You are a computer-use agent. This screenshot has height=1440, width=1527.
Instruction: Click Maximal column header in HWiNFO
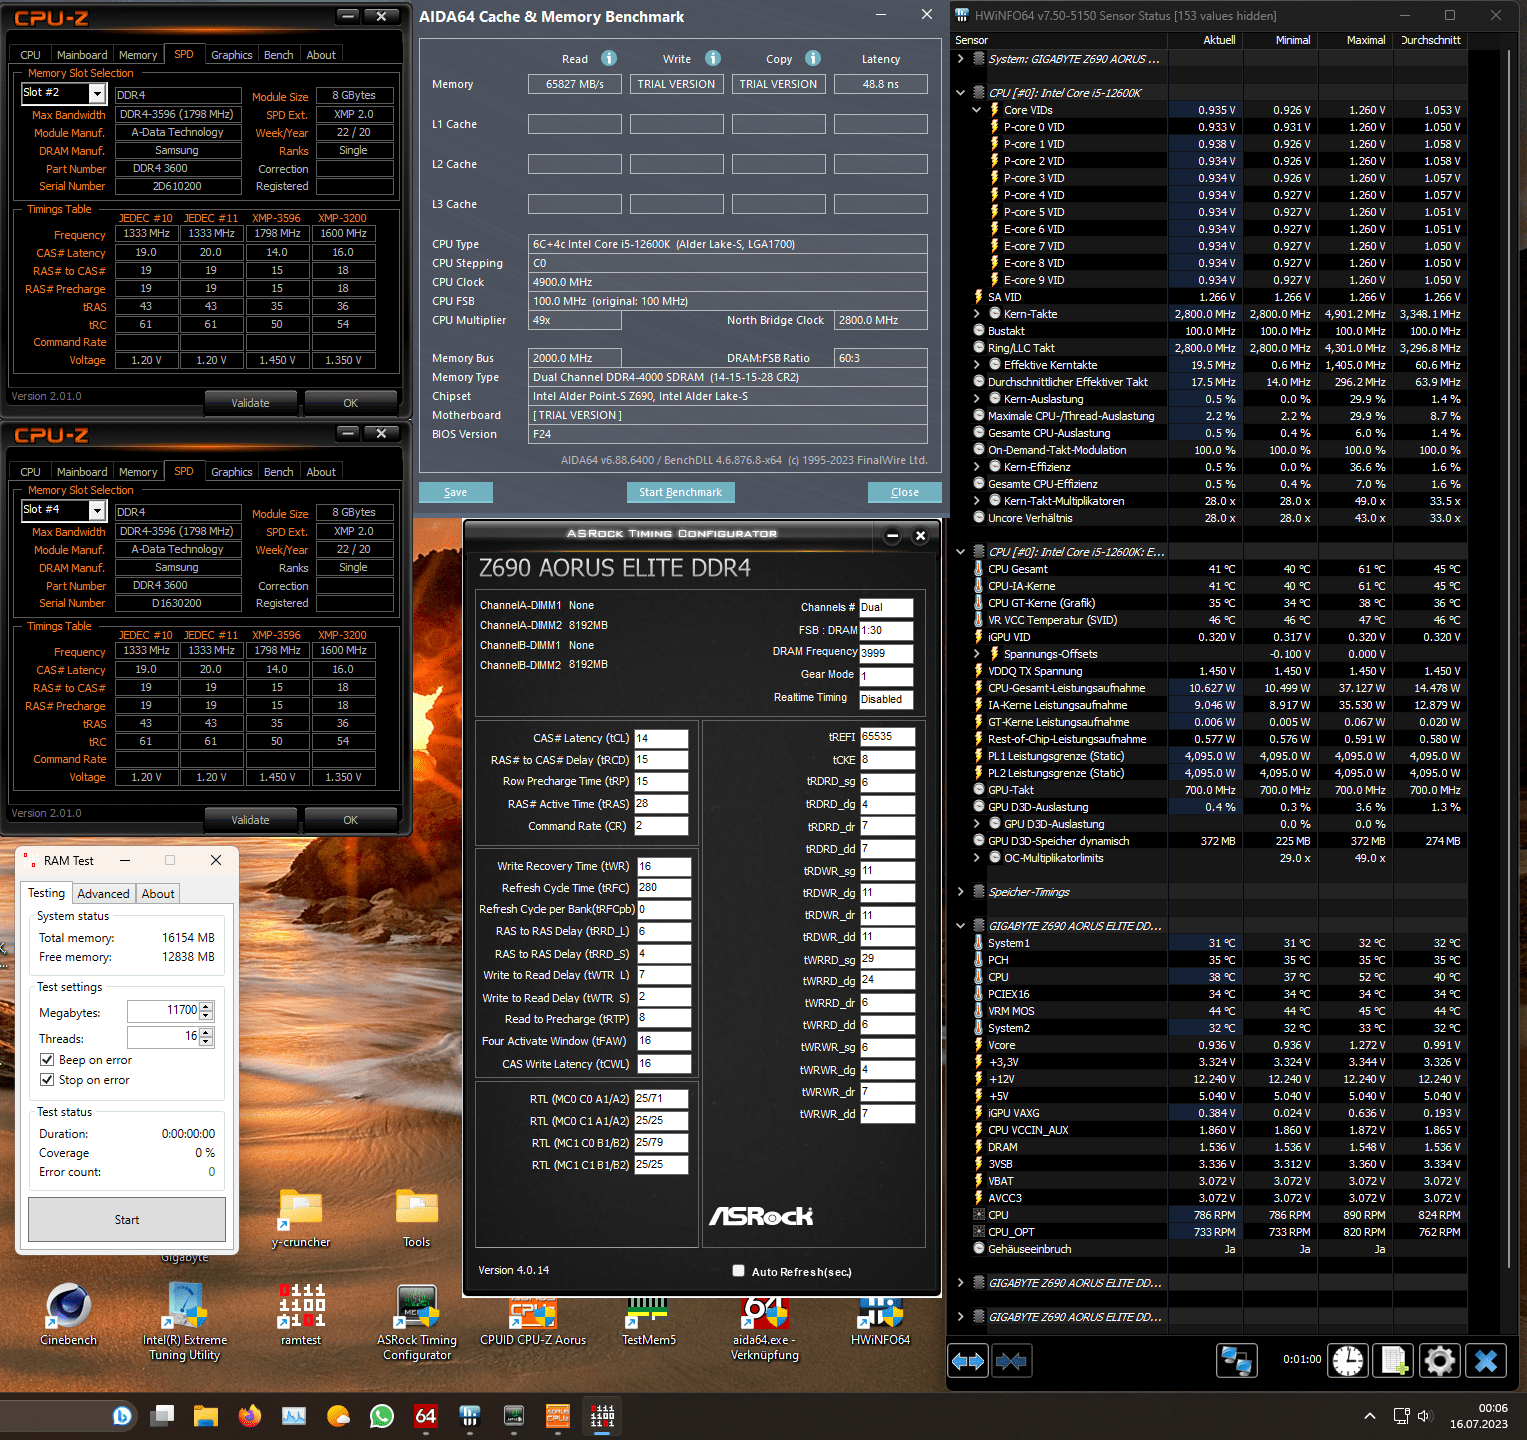point(1366,40)
